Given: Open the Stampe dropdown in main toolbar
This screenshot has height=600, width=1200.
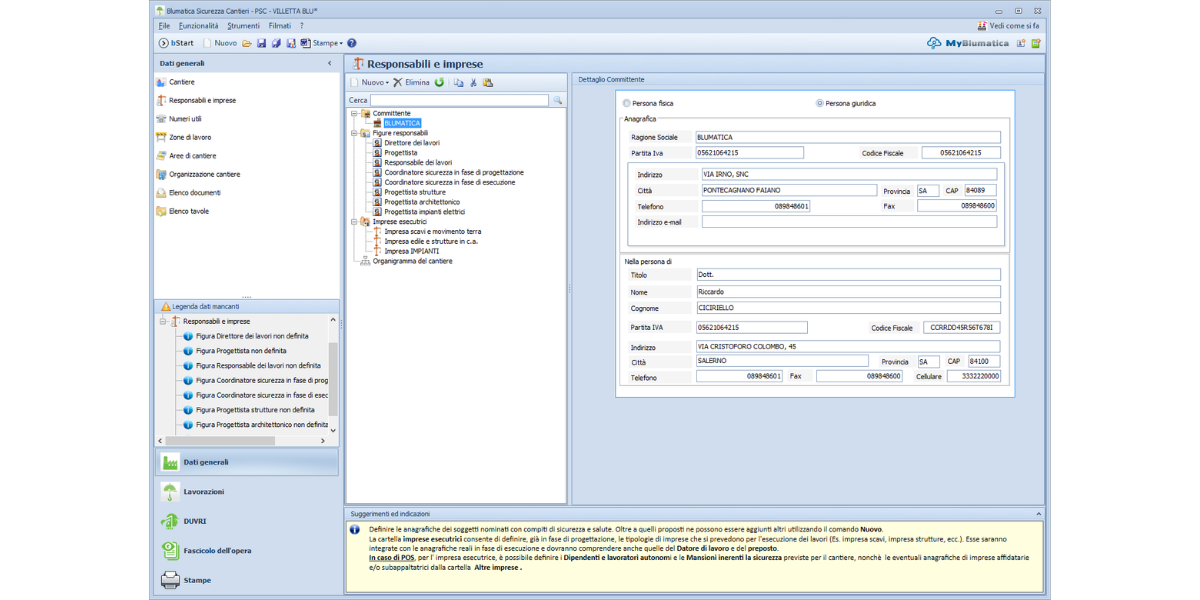Looking at the screenshot, I should click(x=326, y=43).
